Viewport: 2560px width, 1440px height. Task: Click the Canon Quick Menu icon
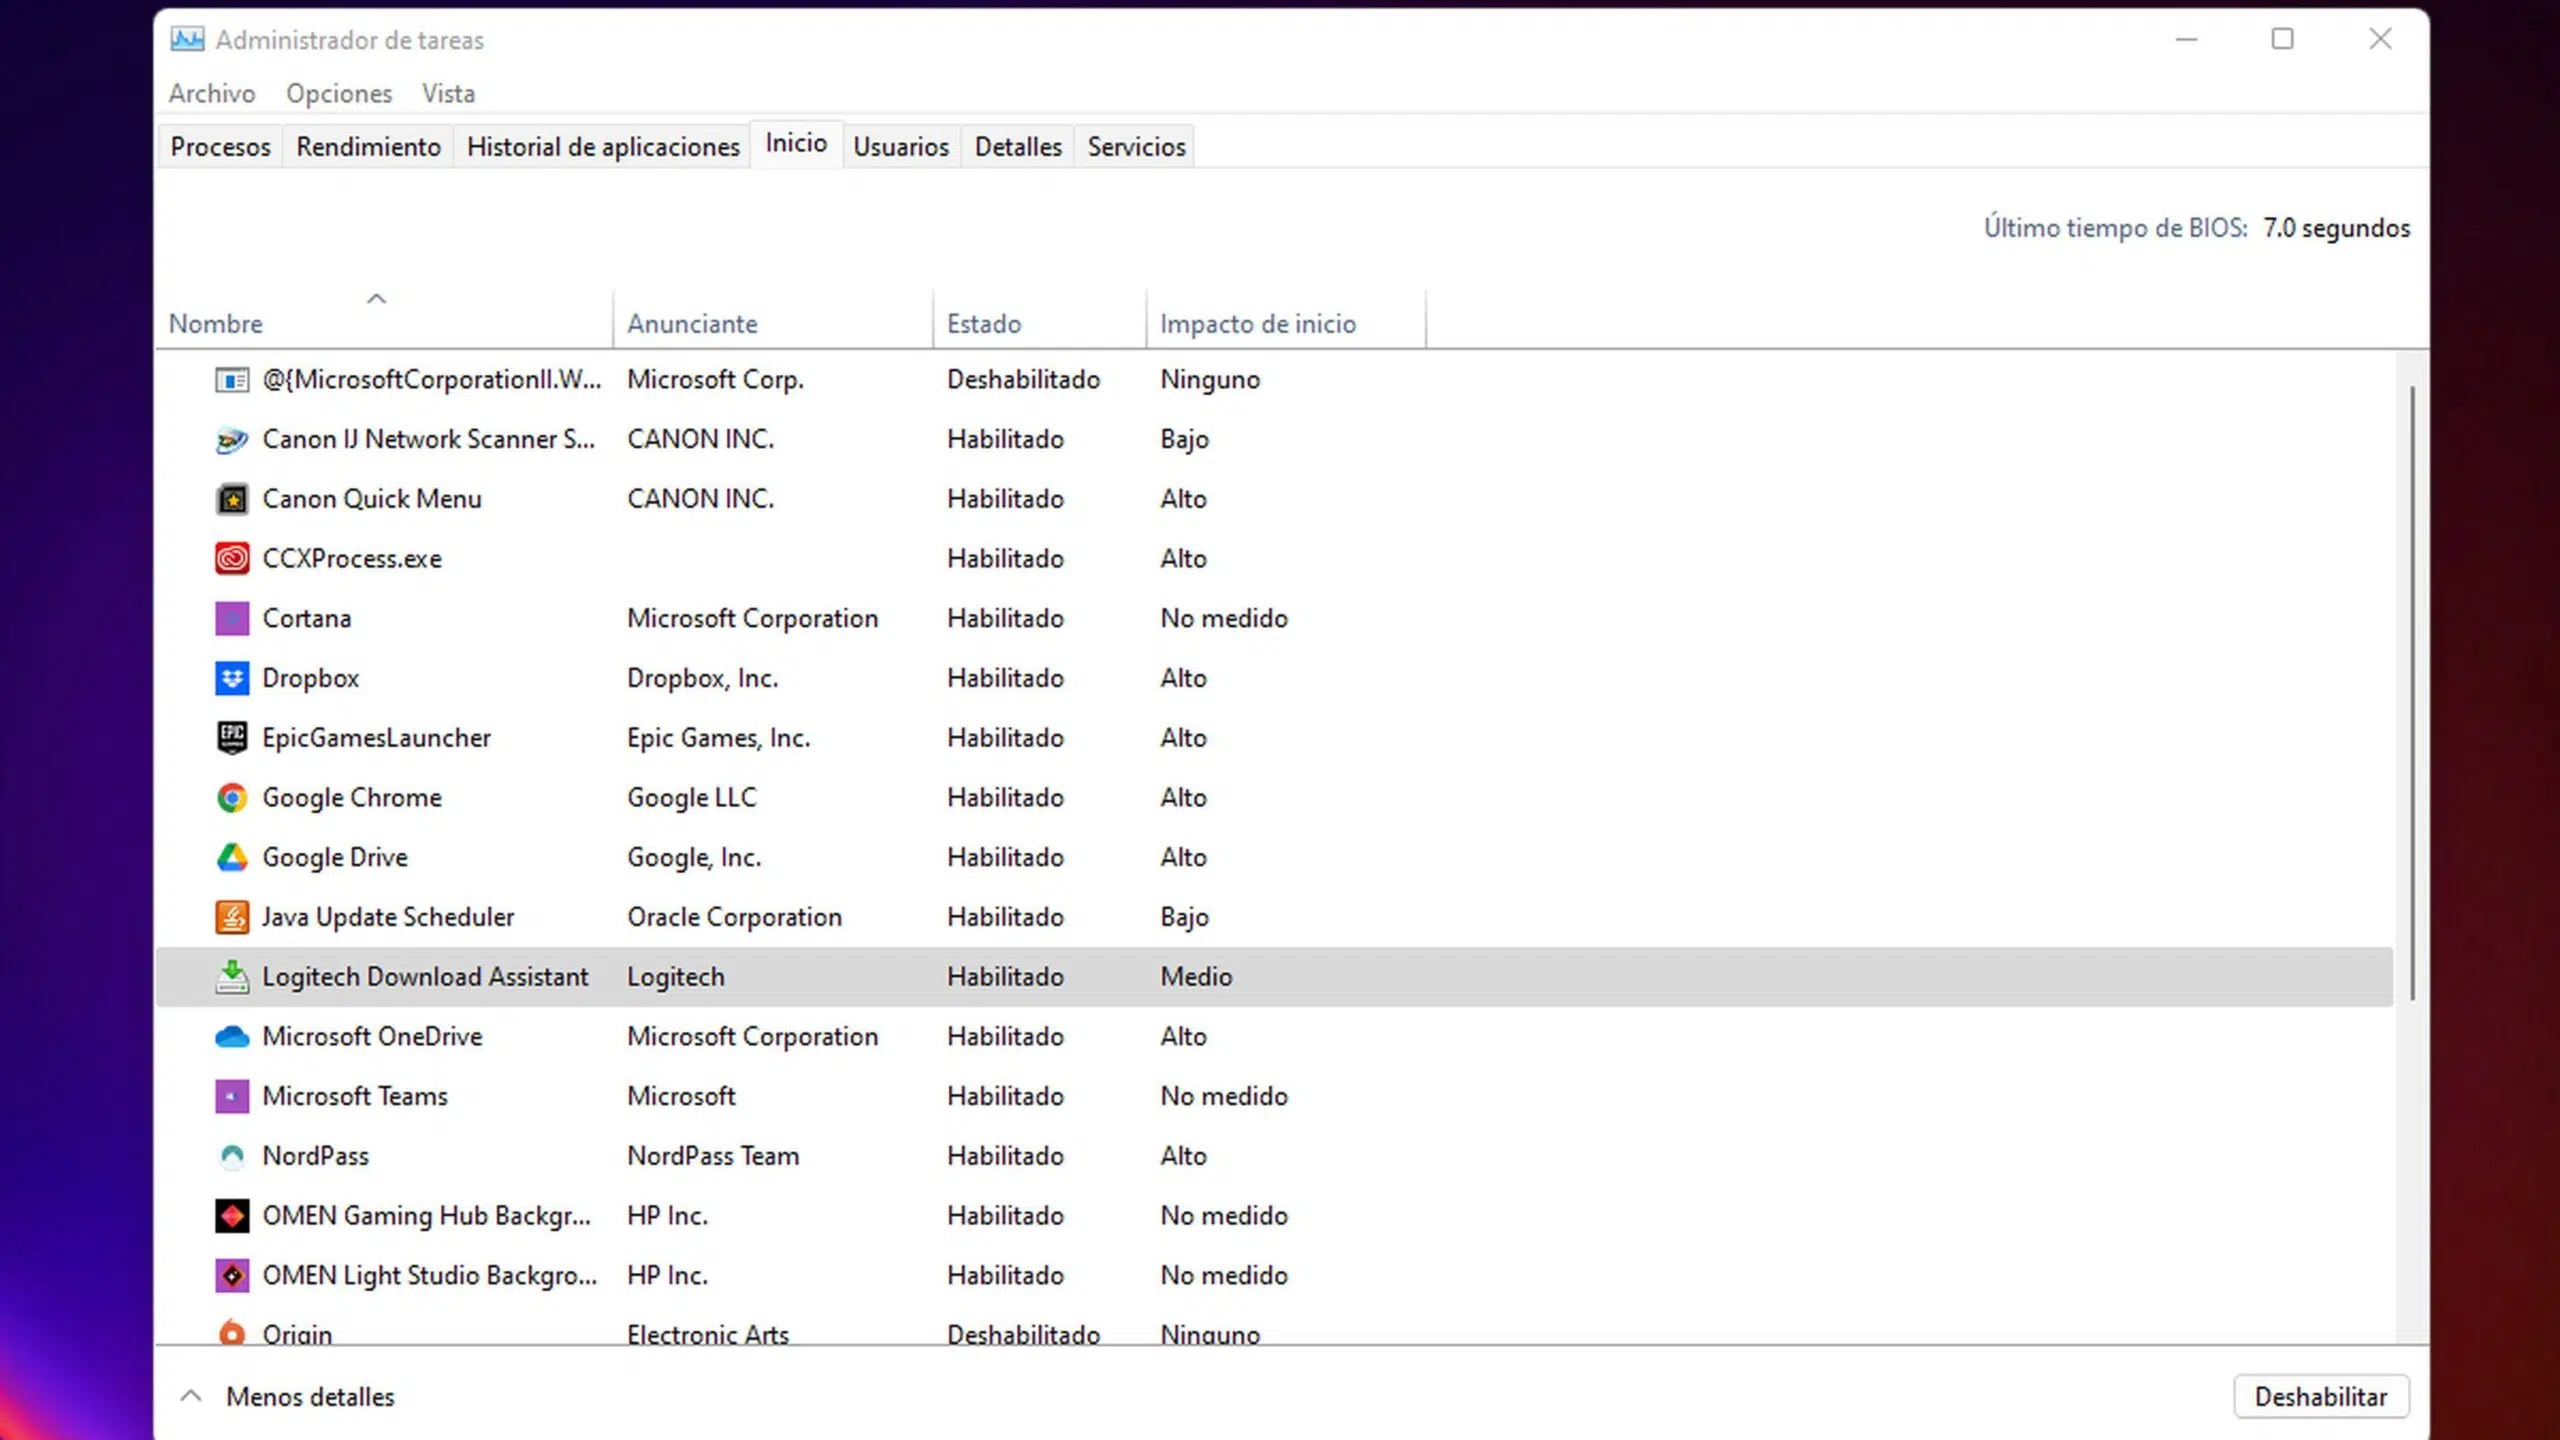click(x=232, y=499)
